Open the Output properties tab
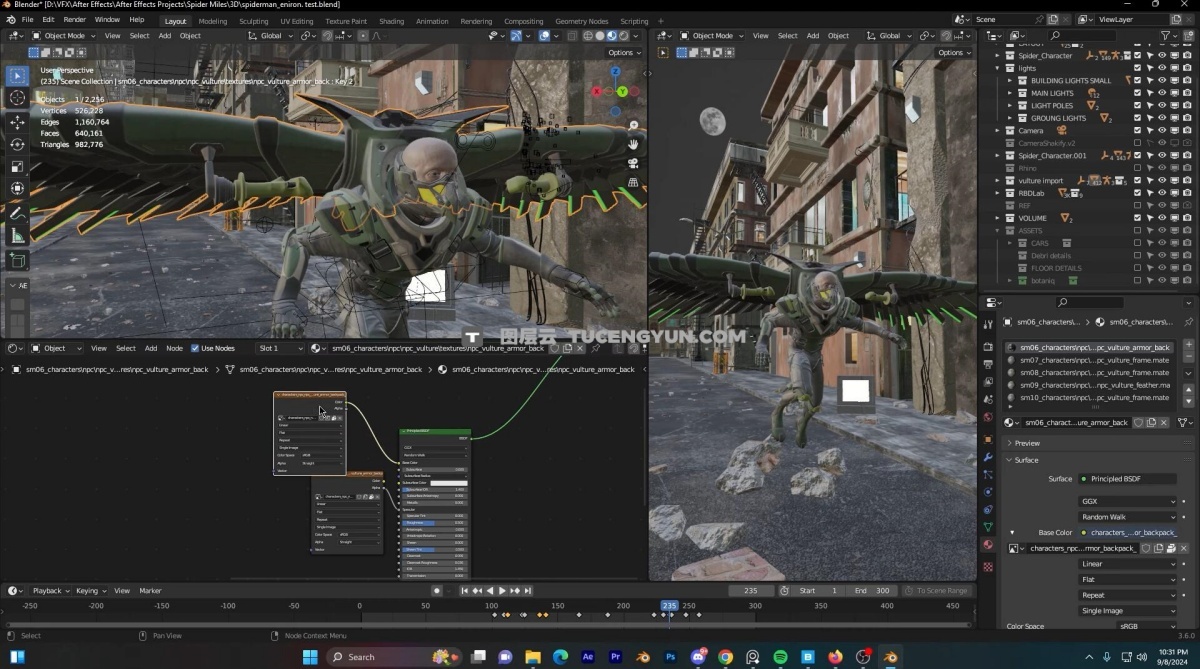 pos(988,364)
